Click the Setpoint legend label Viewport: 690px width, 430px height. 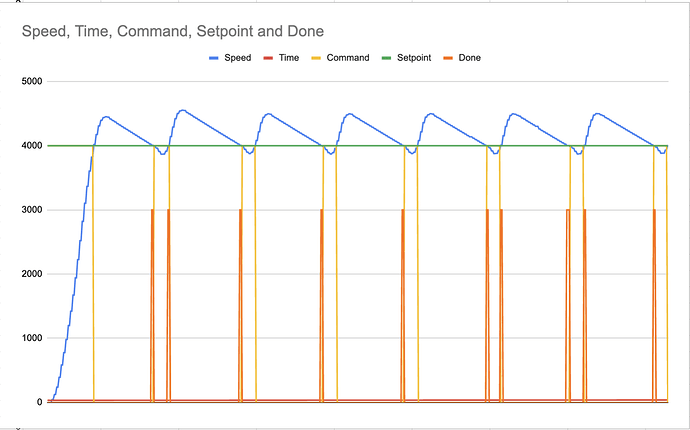[414, 58]
